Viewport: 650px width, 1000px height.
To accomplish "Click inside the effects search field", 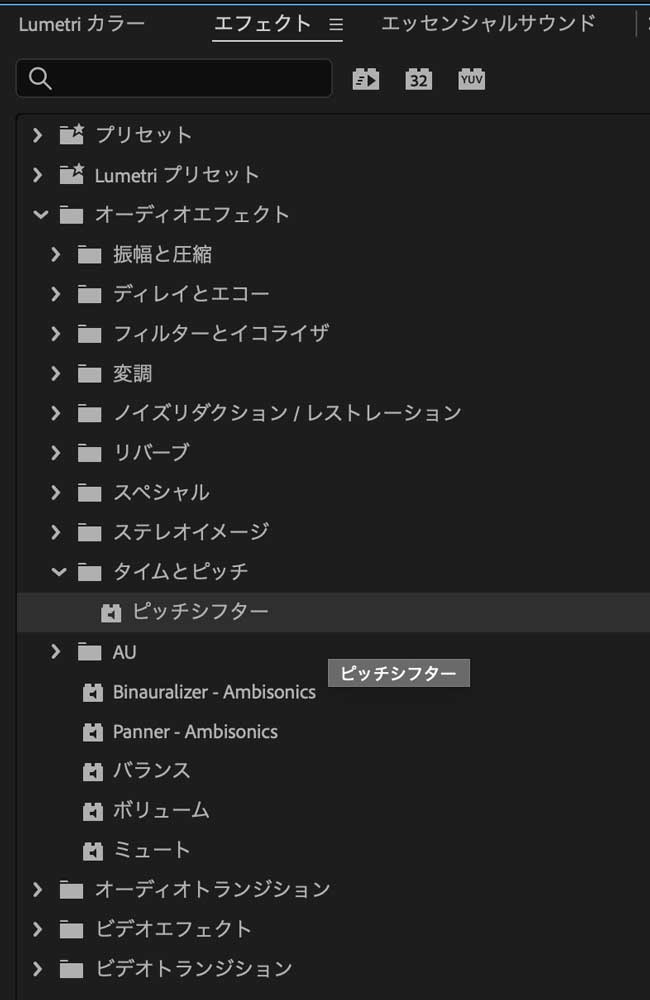I will (x=180, y=77).
